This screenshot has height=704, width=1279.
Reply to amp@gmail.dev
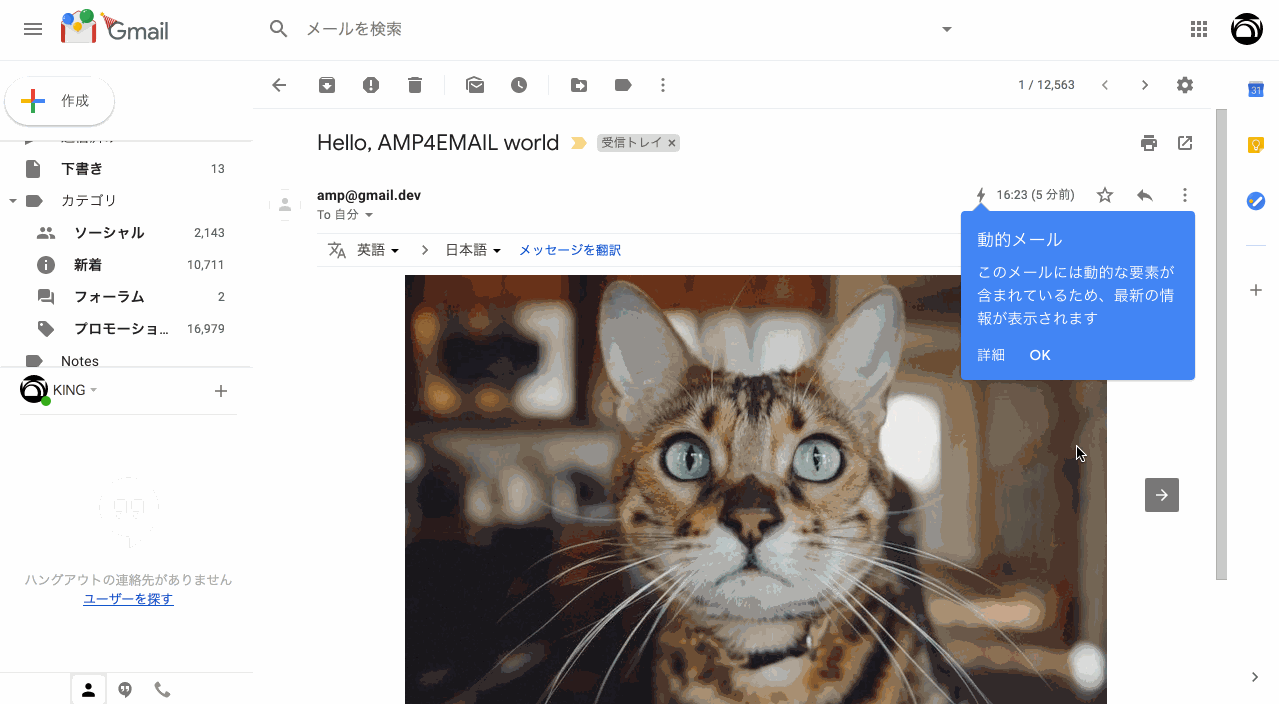[1145, 194]
